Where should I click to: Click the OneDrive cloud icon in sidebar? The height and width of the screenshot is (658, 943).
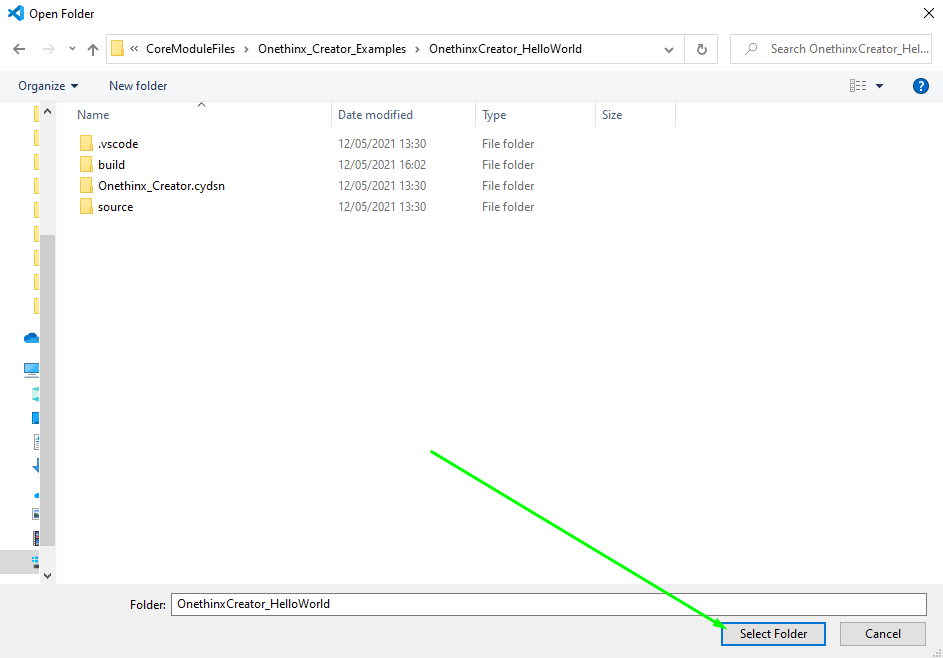point(32,339)
